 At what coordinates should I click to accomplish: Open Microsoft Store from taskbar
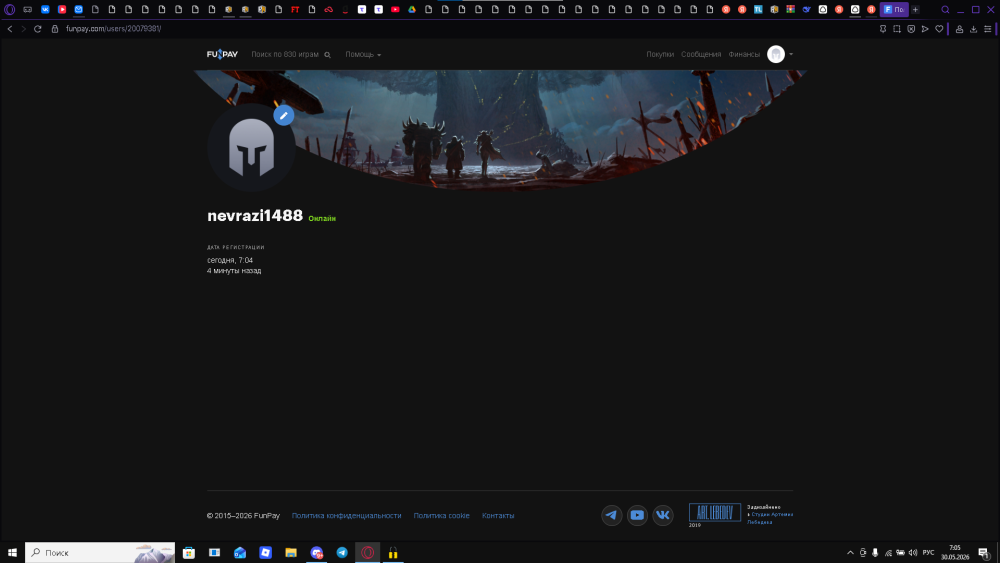189,552
